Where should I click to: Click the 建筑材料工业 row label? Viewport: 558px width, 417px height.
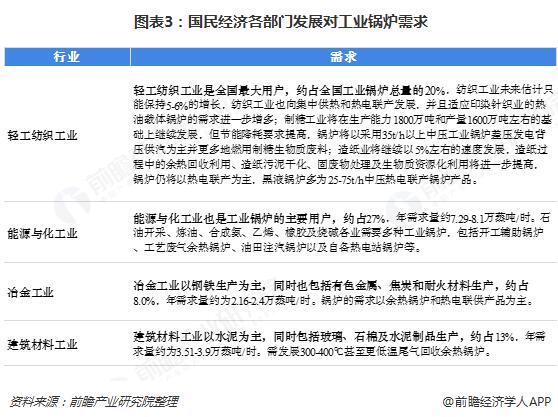(42, 344)
